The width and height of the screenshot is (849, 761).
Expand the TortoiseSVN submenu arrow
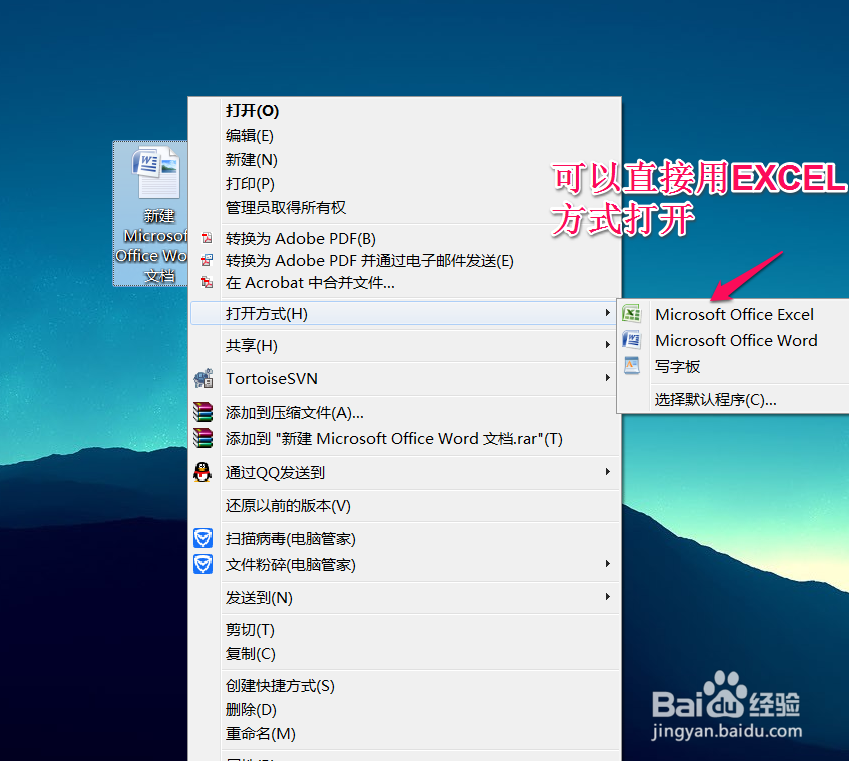608,378
